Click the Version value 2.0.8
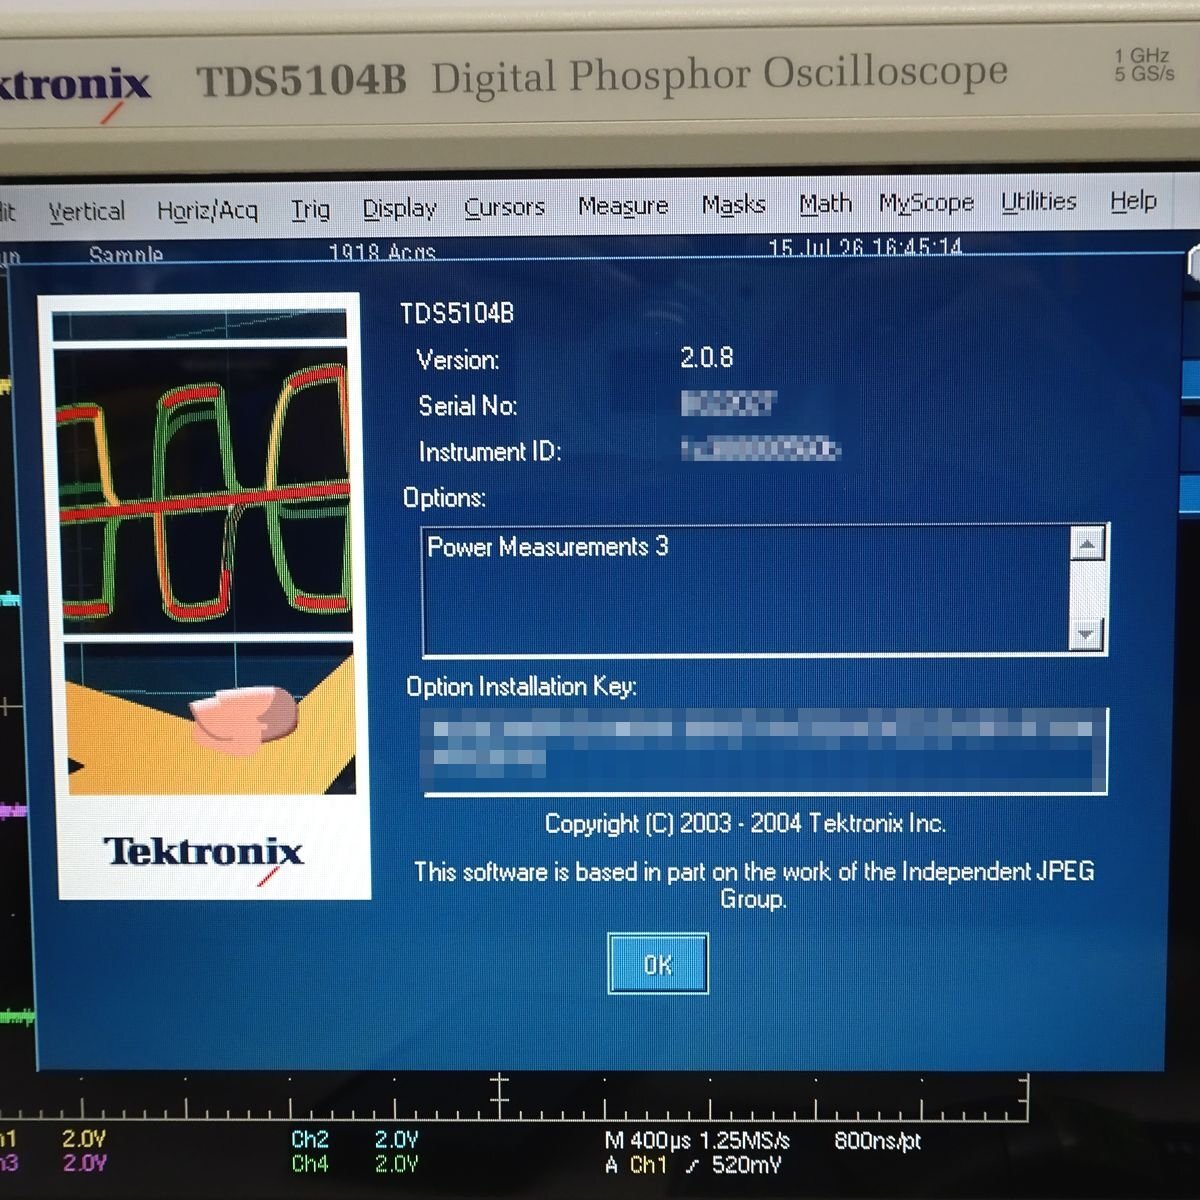 (x=707, y=357)
